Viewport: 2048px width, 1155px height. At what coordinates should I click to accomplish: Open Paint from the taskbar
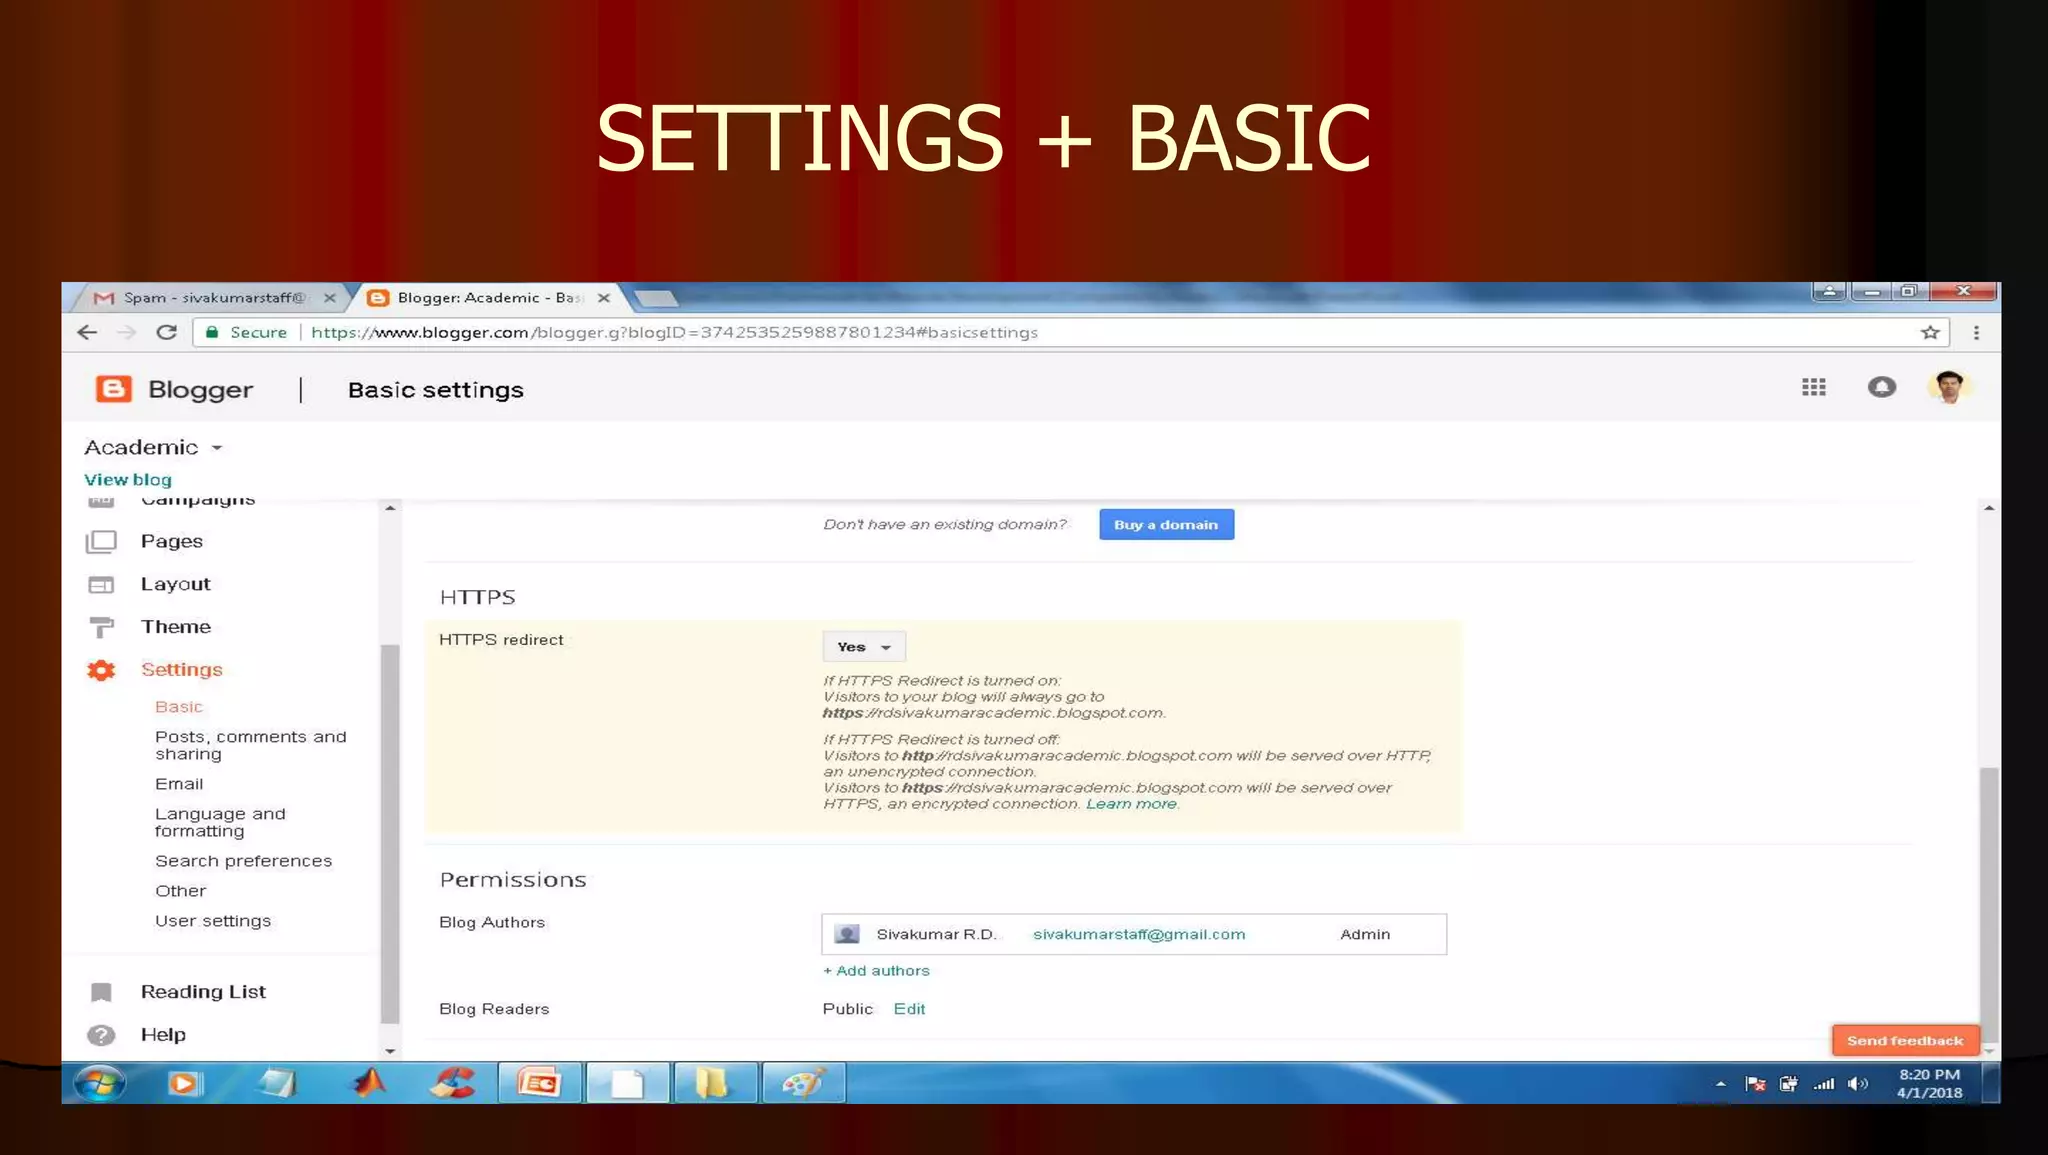(804, 1083)
